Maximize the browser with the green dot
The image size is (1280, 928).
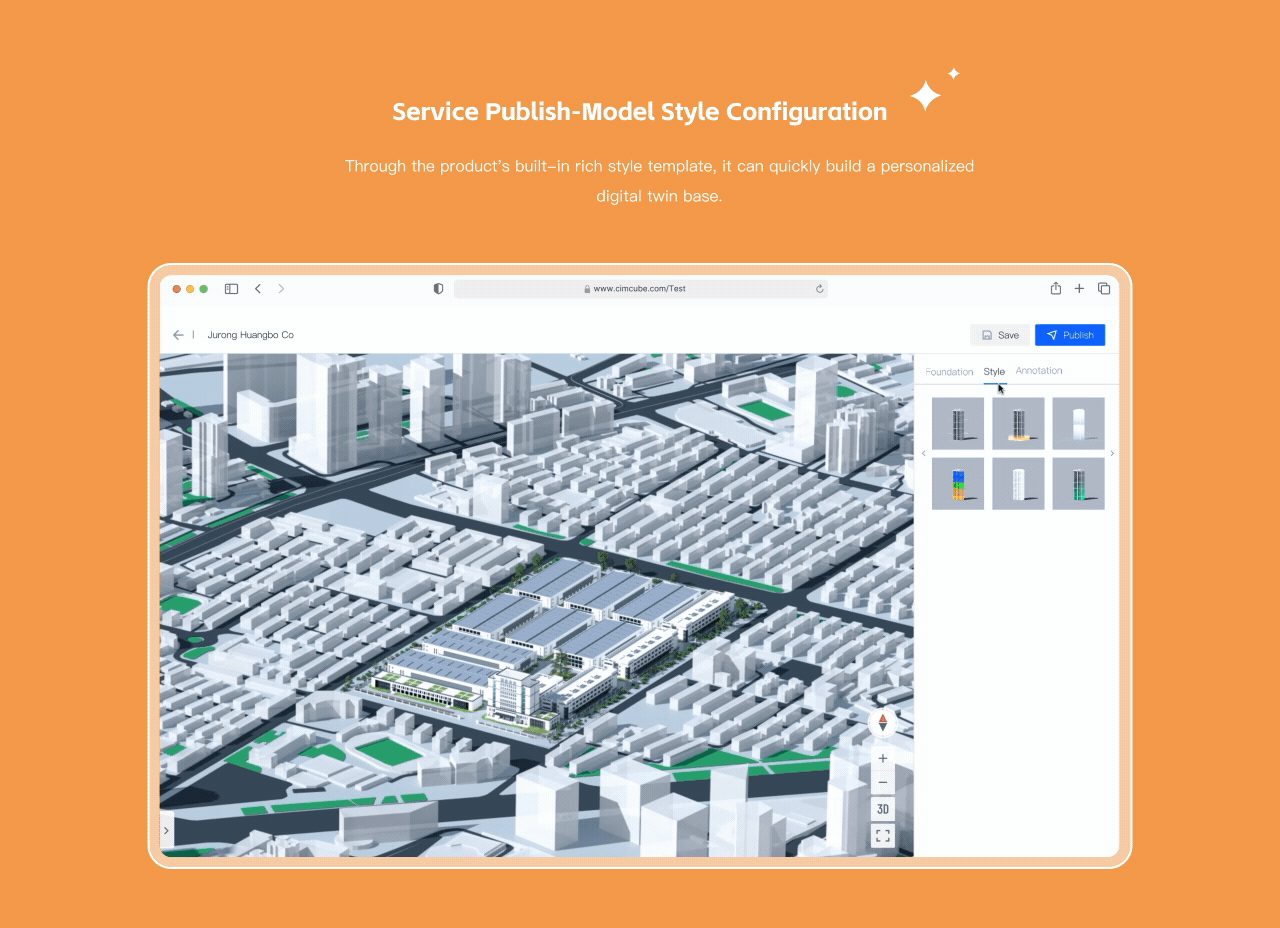tap(203, 289)
